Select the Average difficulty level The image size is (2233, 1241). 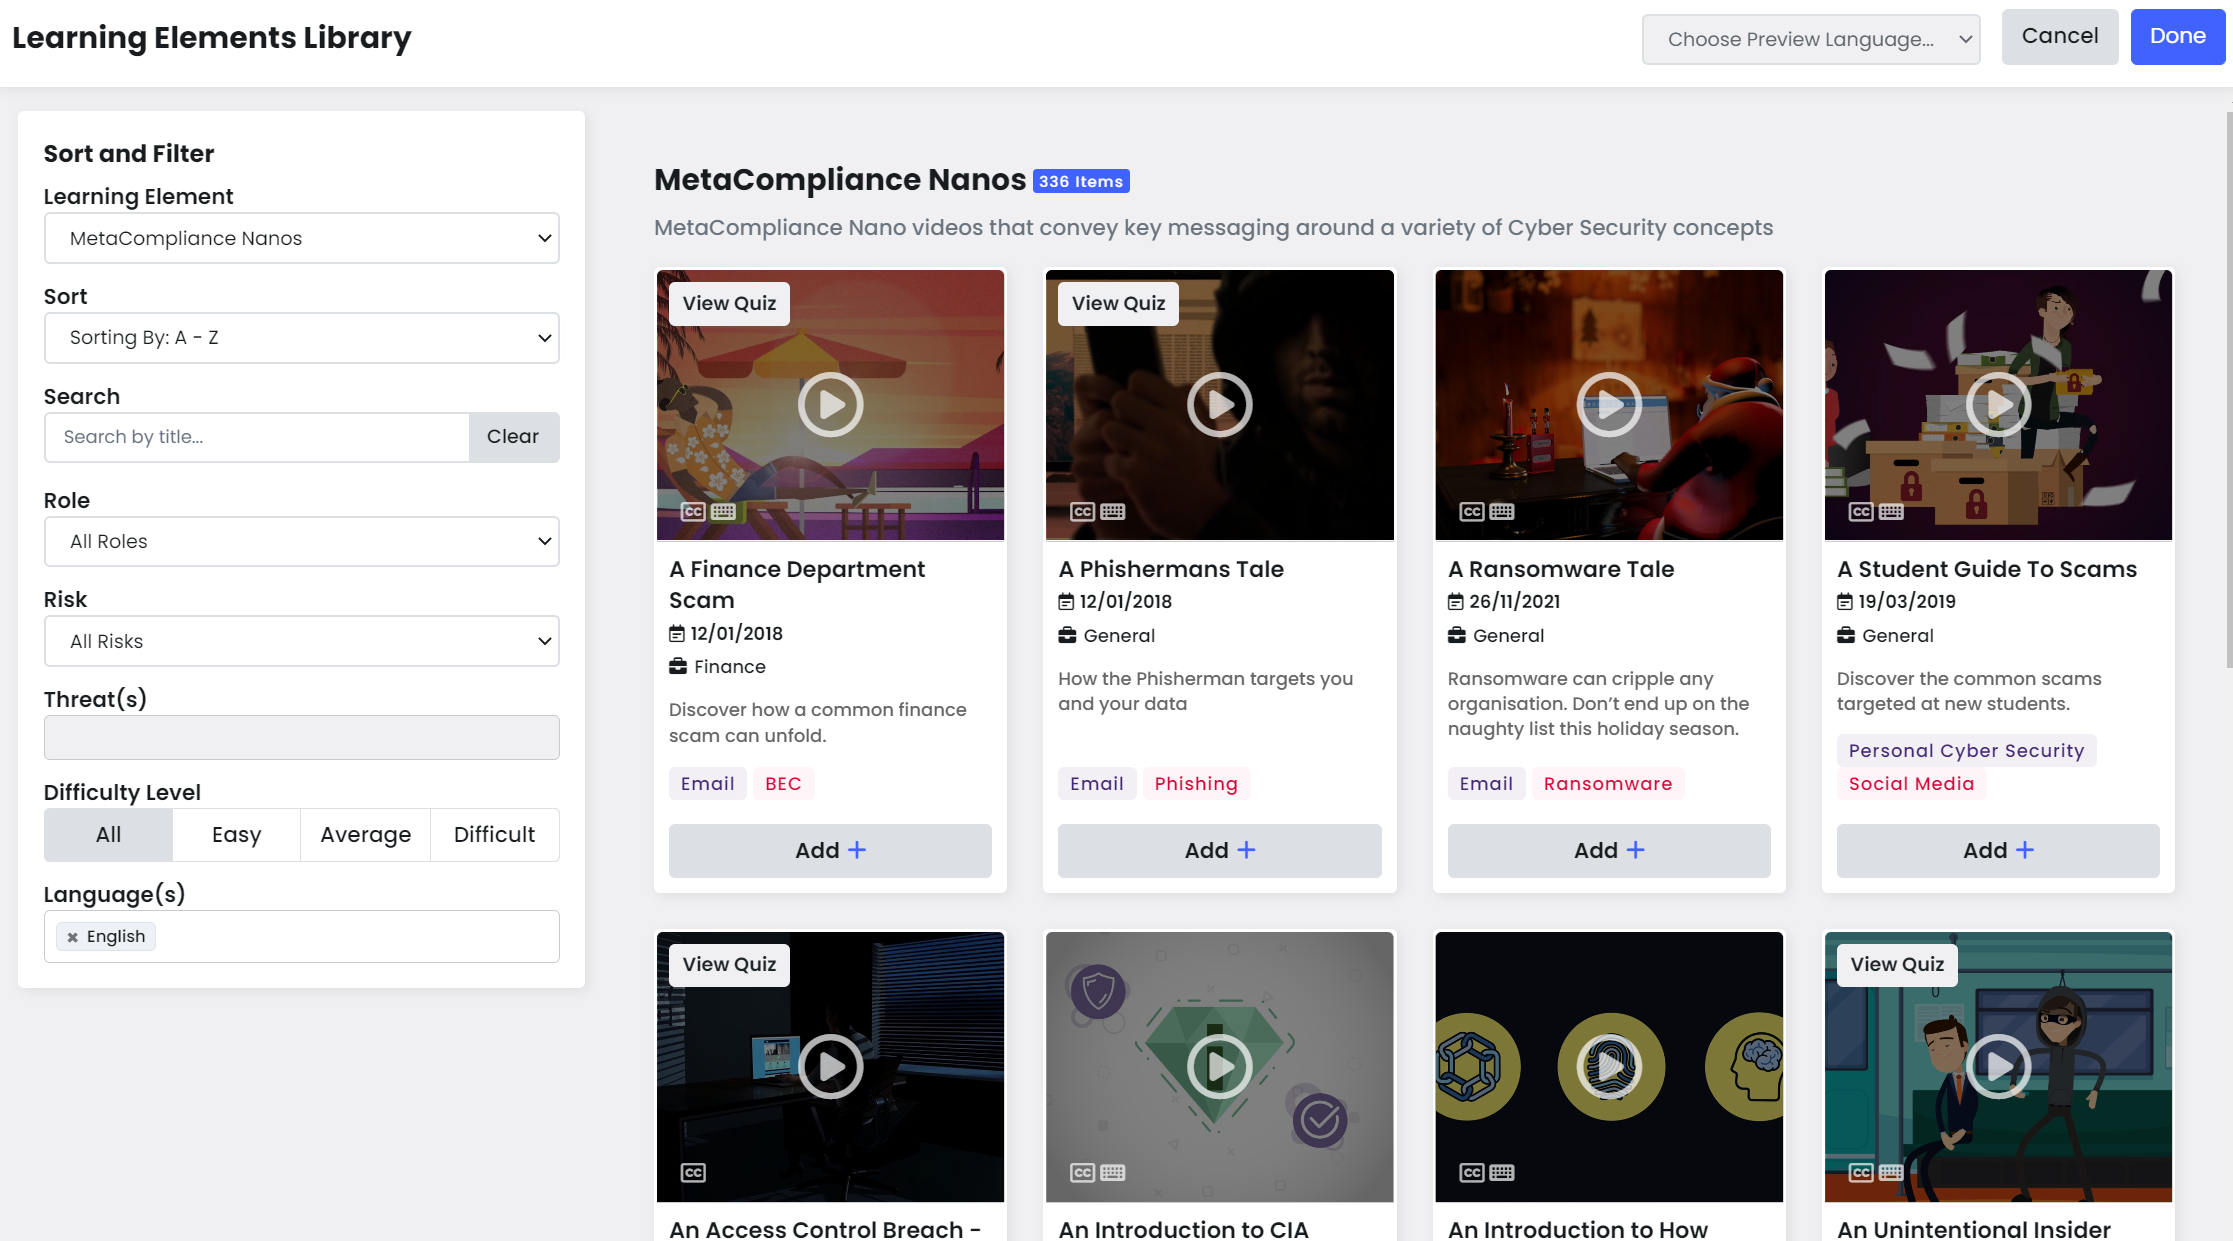366,835
